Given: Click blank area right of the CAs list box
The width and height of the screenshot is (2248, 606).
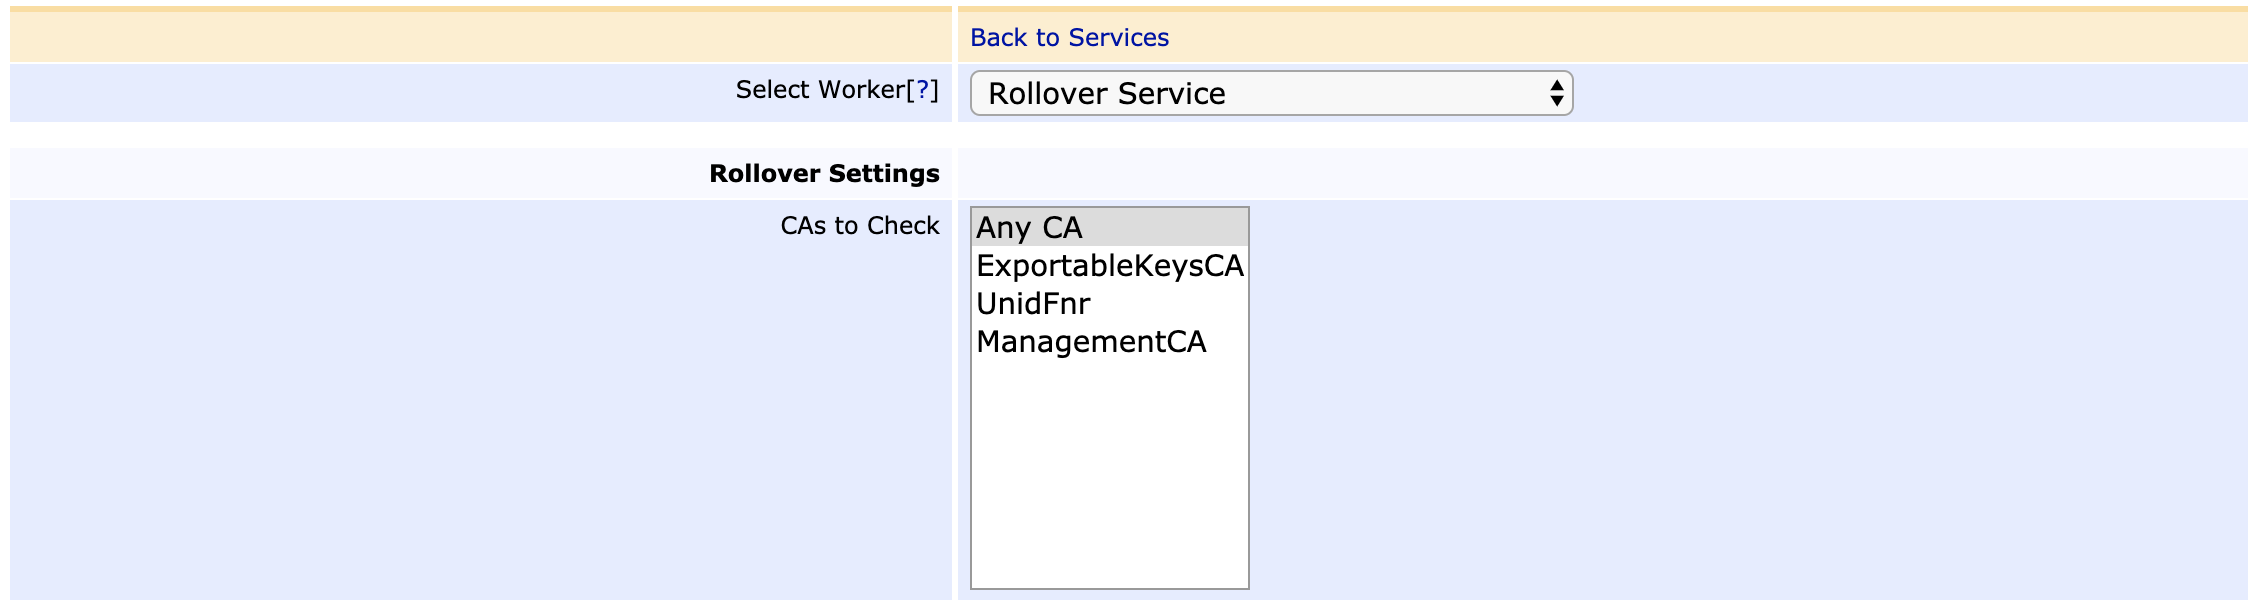Looking at the screenshot, I should [x=1700, y=400].
